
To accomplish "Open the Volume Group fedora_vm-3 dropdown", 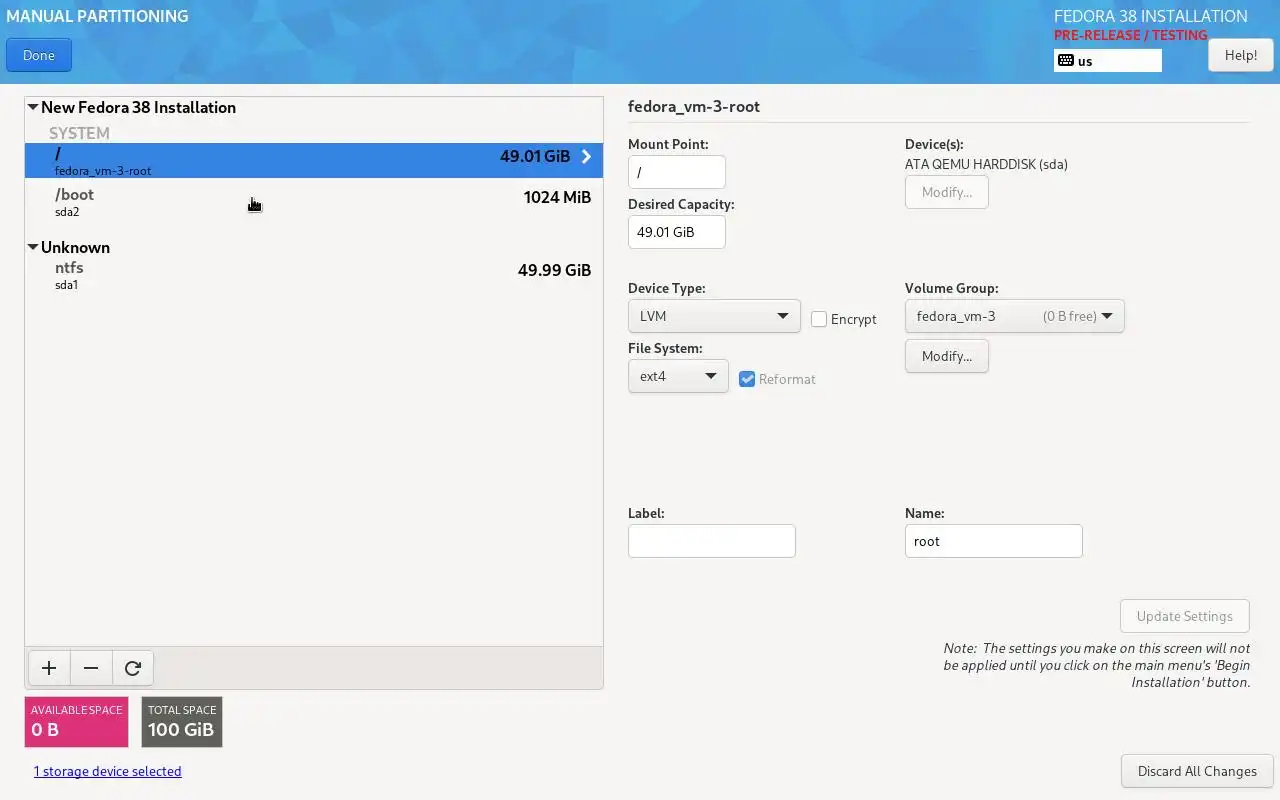I will coord(1014,316).
